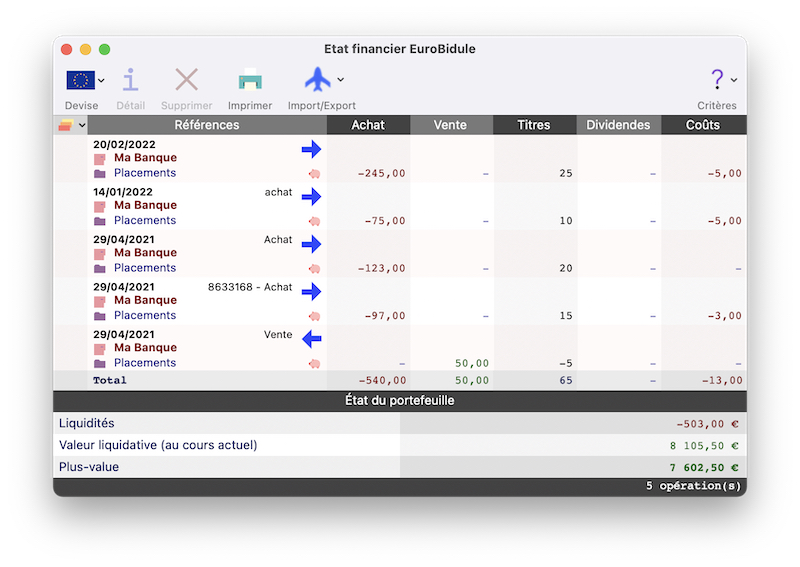Click the Placements folder icon on the 8633168 row
The height and width of the screenshot is (567, 800).
tap(99, 316)
